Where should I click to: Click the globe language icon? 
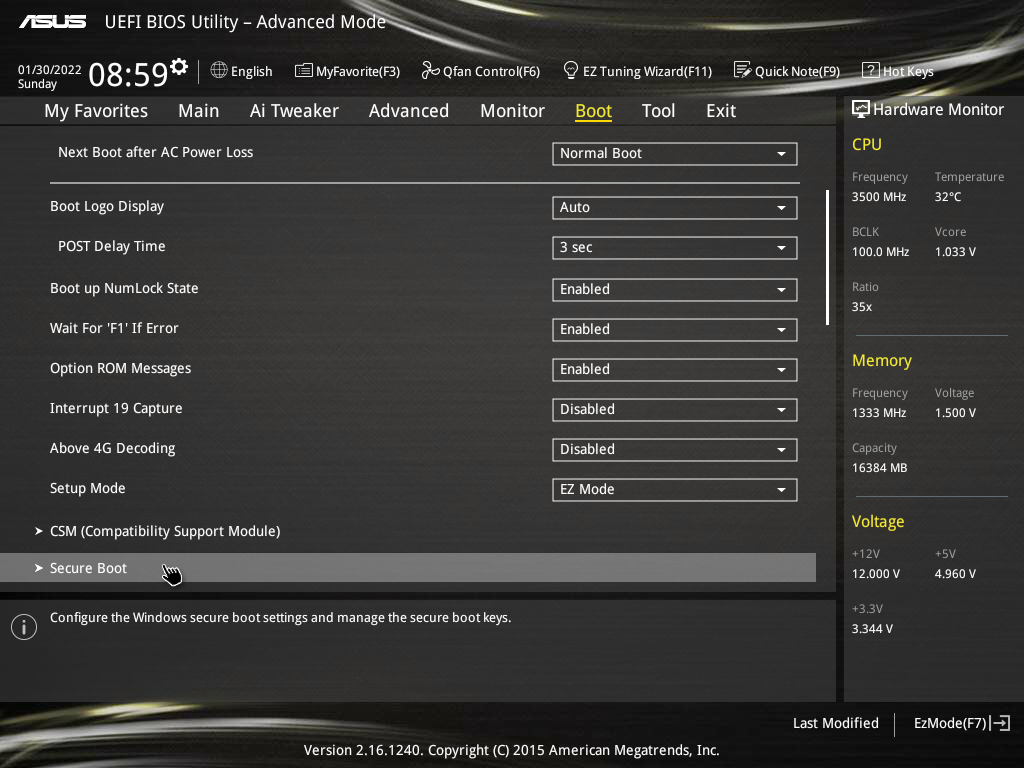coord(219,70)
